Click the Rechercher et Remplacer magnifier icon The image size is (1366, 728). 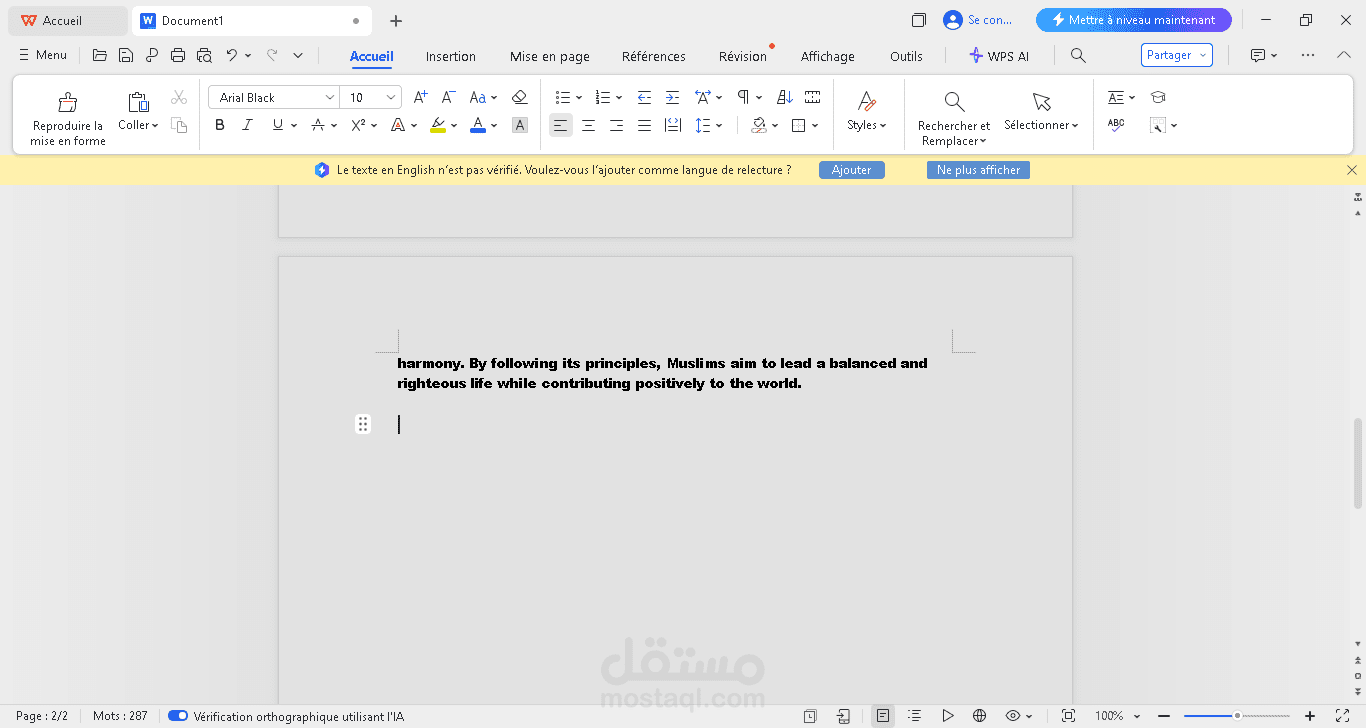(954, 102)
